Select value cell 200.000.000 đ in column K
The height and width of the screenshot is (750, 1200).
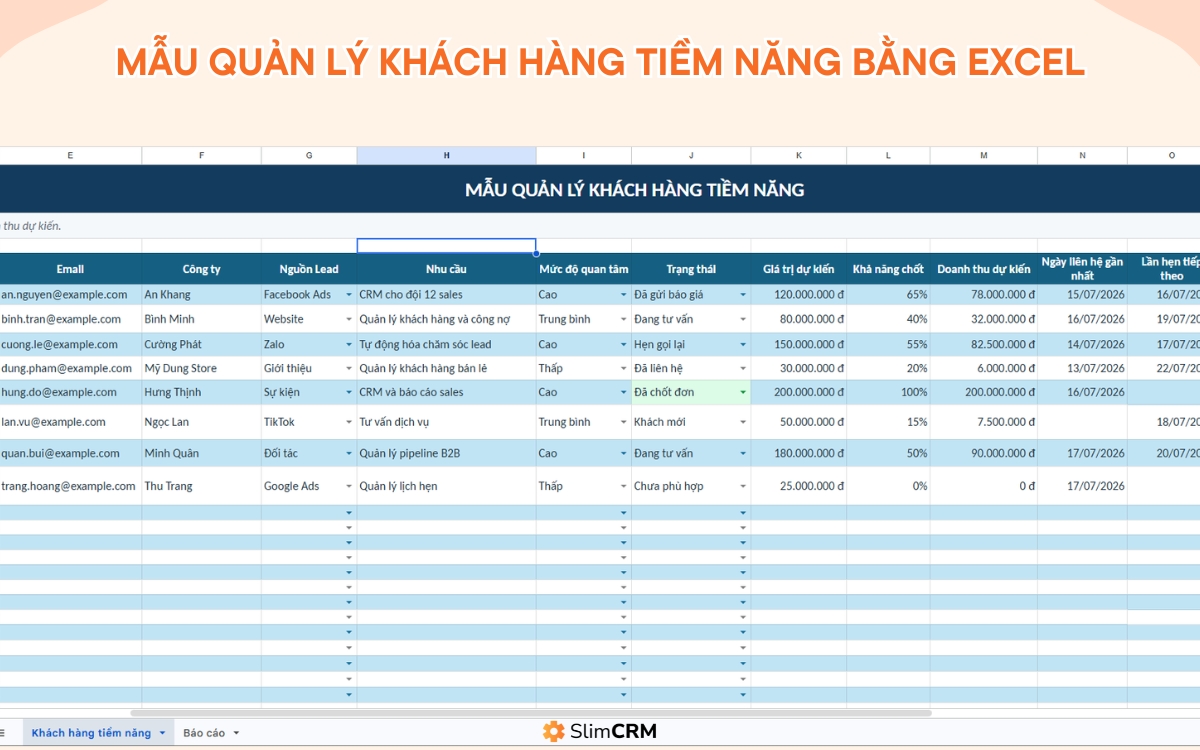point(799,392)
